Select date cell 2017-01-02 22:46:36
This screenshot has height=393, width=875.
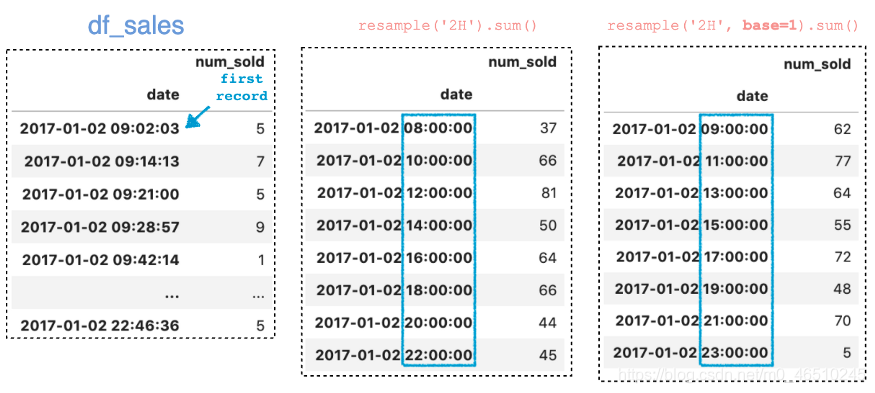point(100,325)
